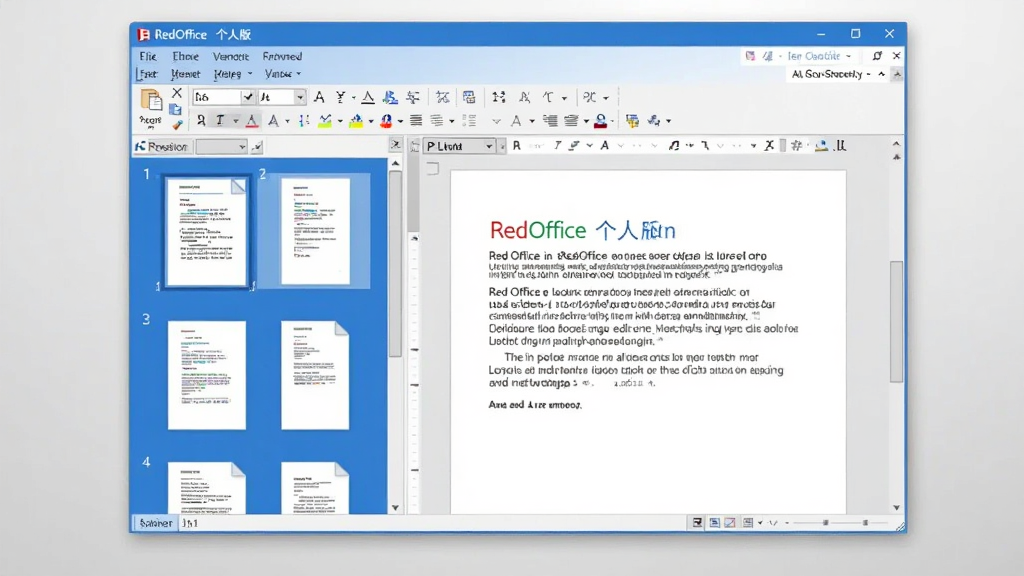Click the small check icon right of Revision dropdown
The height and width of the screenshot is (576, 1024).
tap(257, 147)
